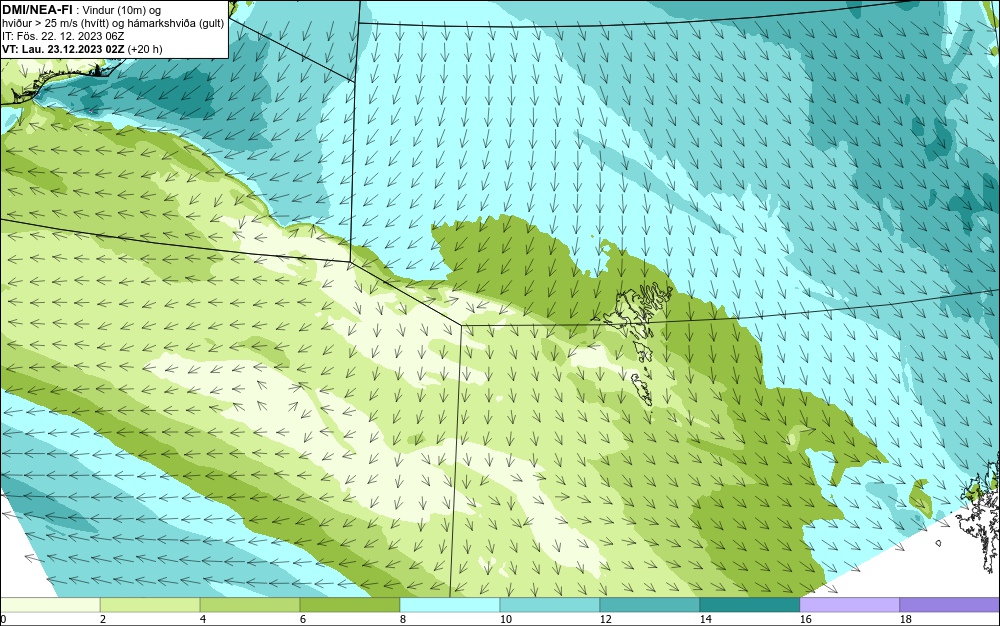Click the 8–10 m/s light cyan legend swatch

pyautogui.click(x=450, y=605)
